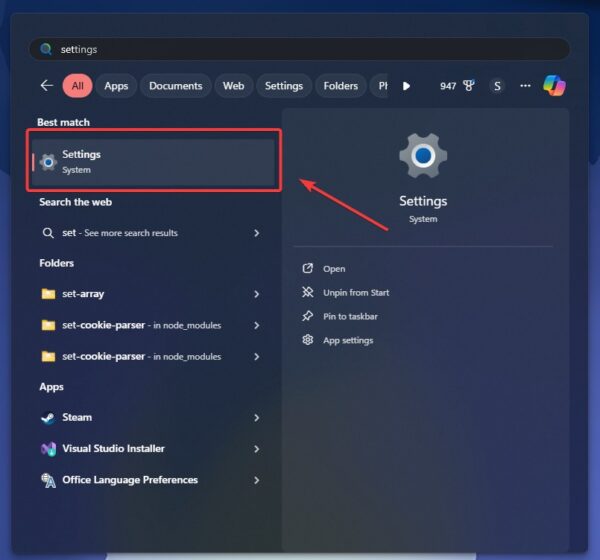Image resolution: width=600 pixels, height=560 pixels.
Task: Open the Copilot icon
Action: point(554,85)
